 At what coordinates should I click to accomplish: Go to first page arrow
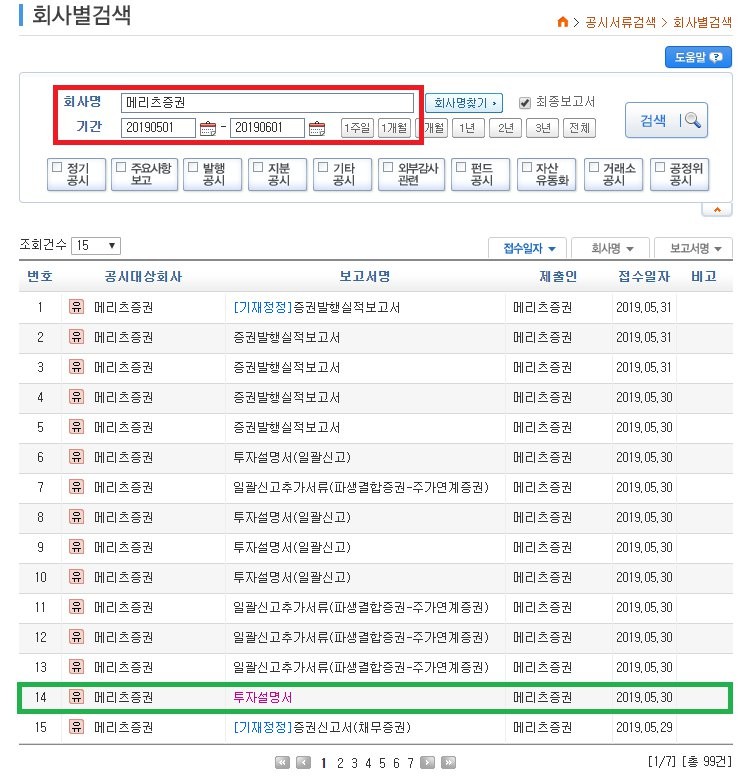pyautogui.click(x=282, y=763)
